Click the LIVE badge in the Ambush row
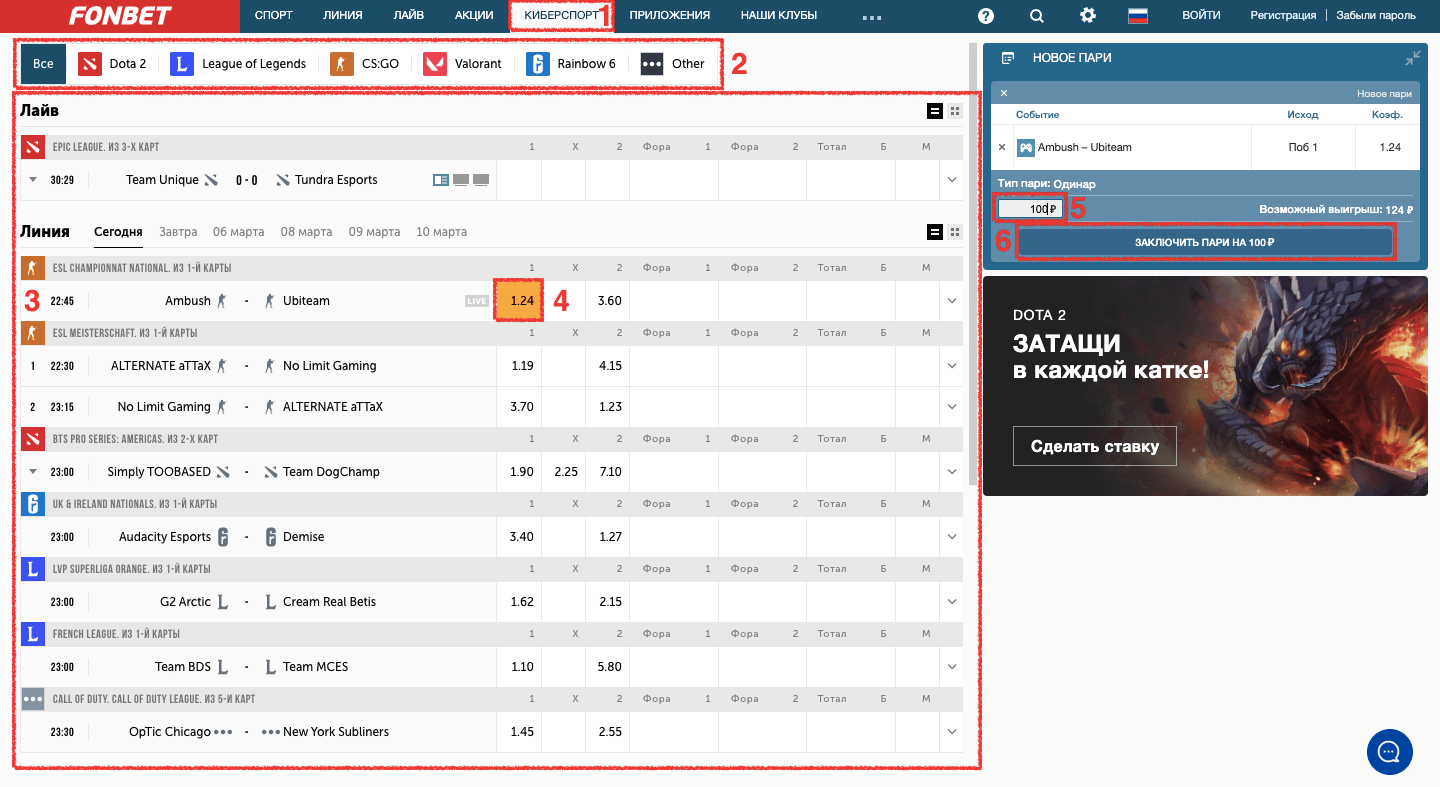The image size is (1440, 787). pyautogui.click(x=477, y=301)
